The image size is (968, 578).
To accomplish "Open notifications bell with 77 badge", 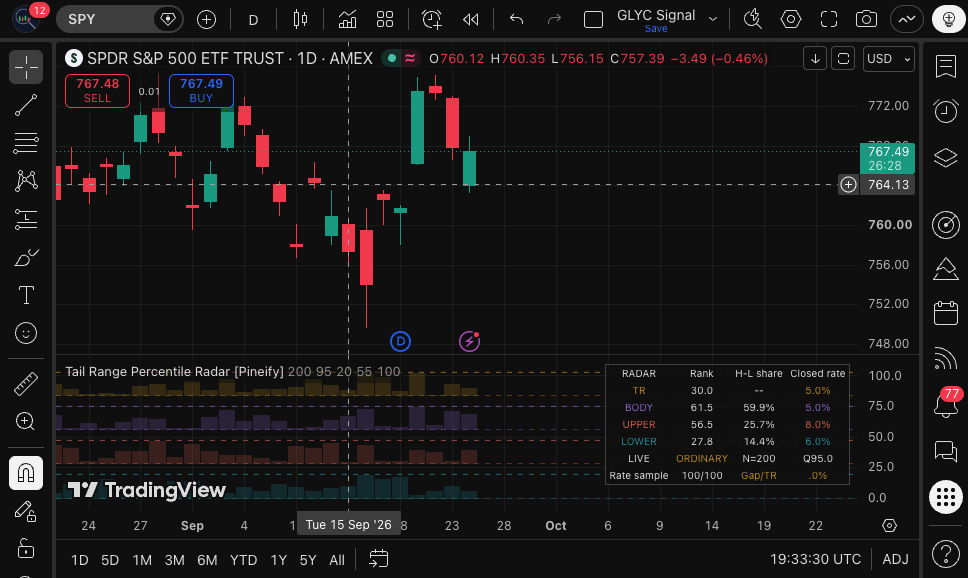I will [x=946, y=404].
